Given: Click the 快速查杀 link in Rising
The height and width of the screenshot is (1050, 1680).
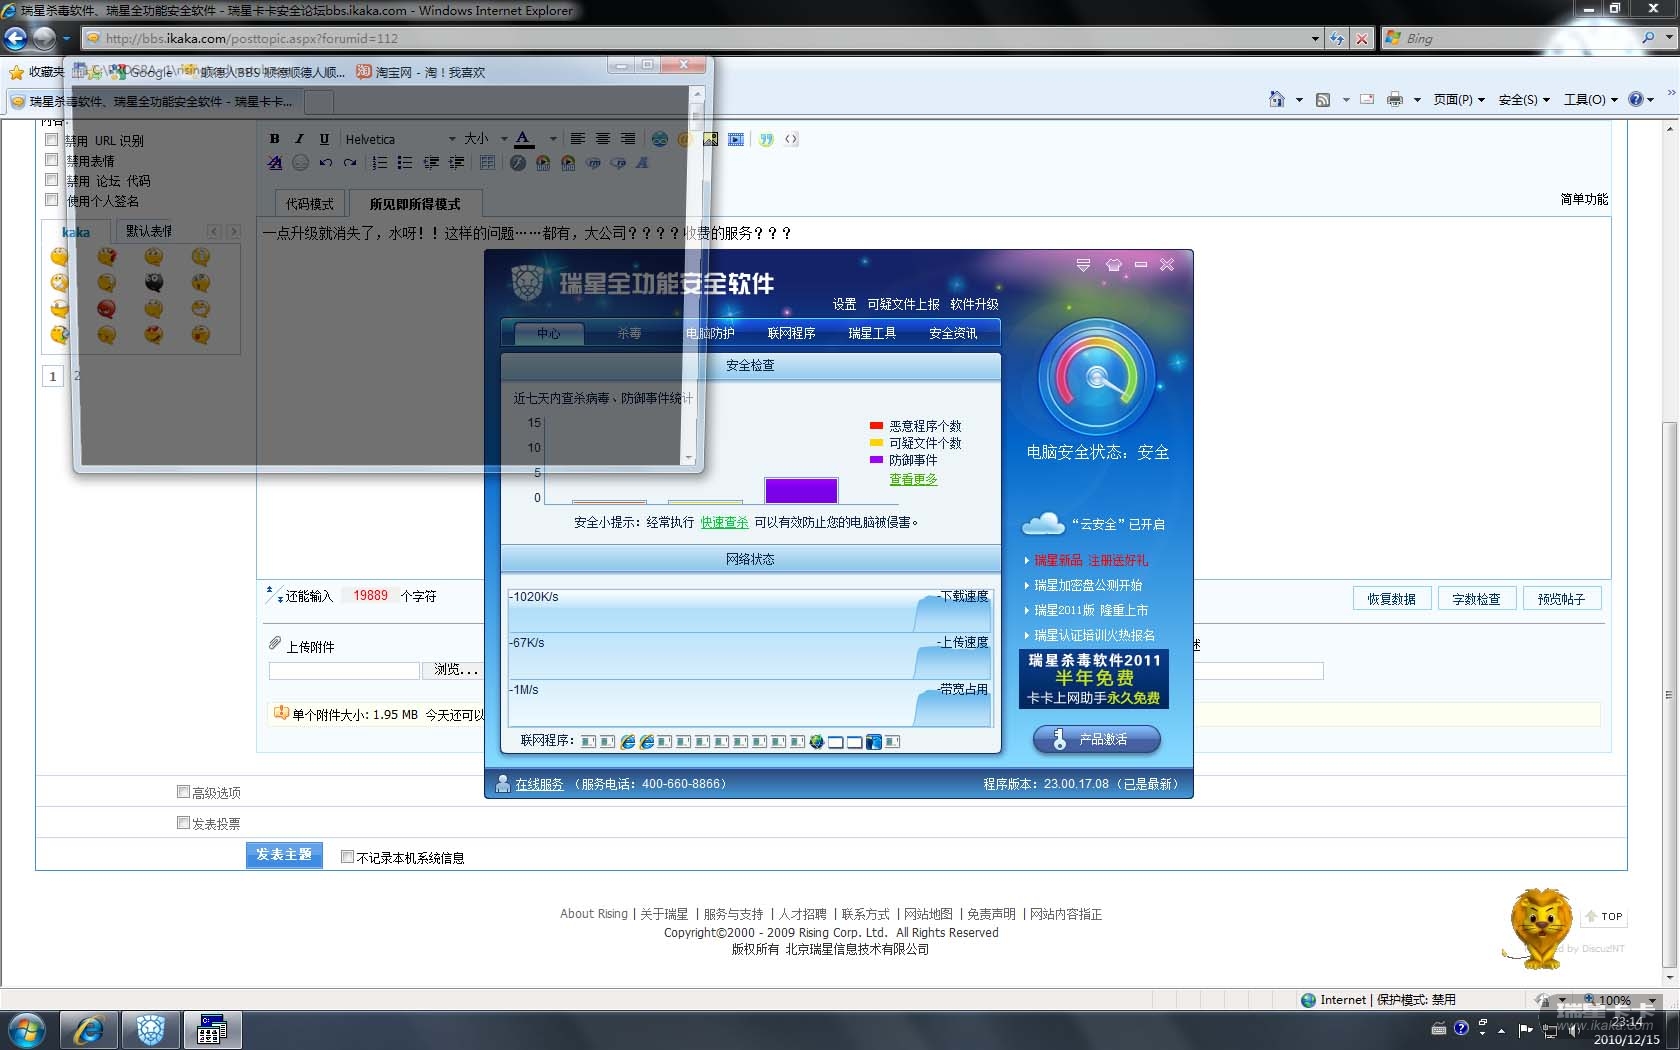Looking at the screenshot, I should (724, 522).
